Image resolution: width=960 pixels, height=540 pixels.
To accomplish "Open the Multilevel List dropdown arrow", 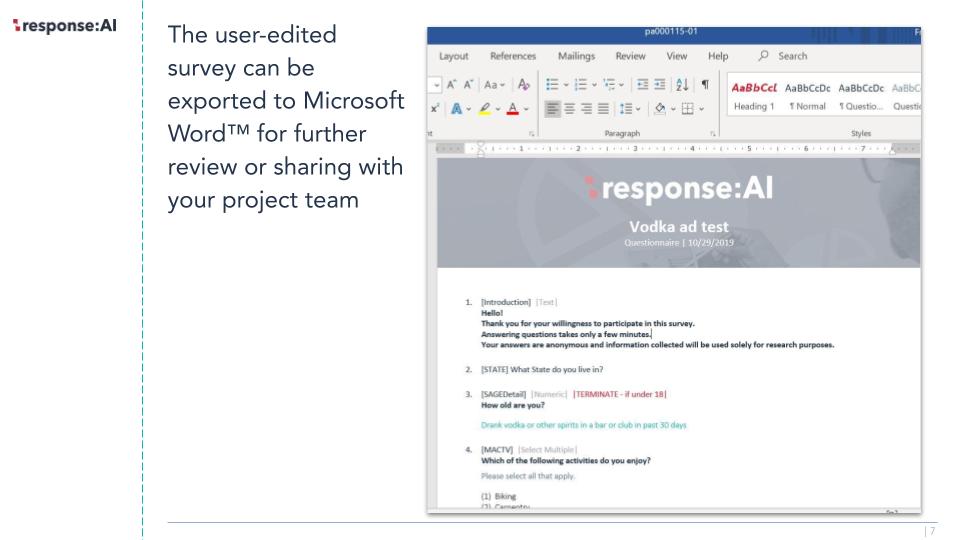I will coord(621,85).
